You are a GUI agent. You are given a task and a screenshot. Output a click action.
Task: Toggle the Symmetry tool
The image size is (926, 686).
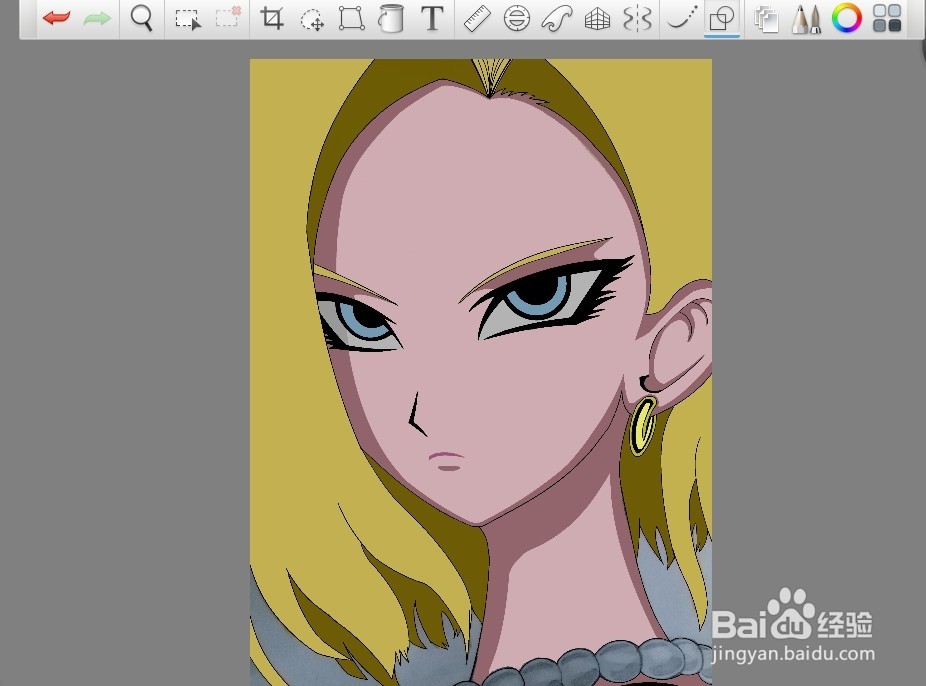[638, 18]
